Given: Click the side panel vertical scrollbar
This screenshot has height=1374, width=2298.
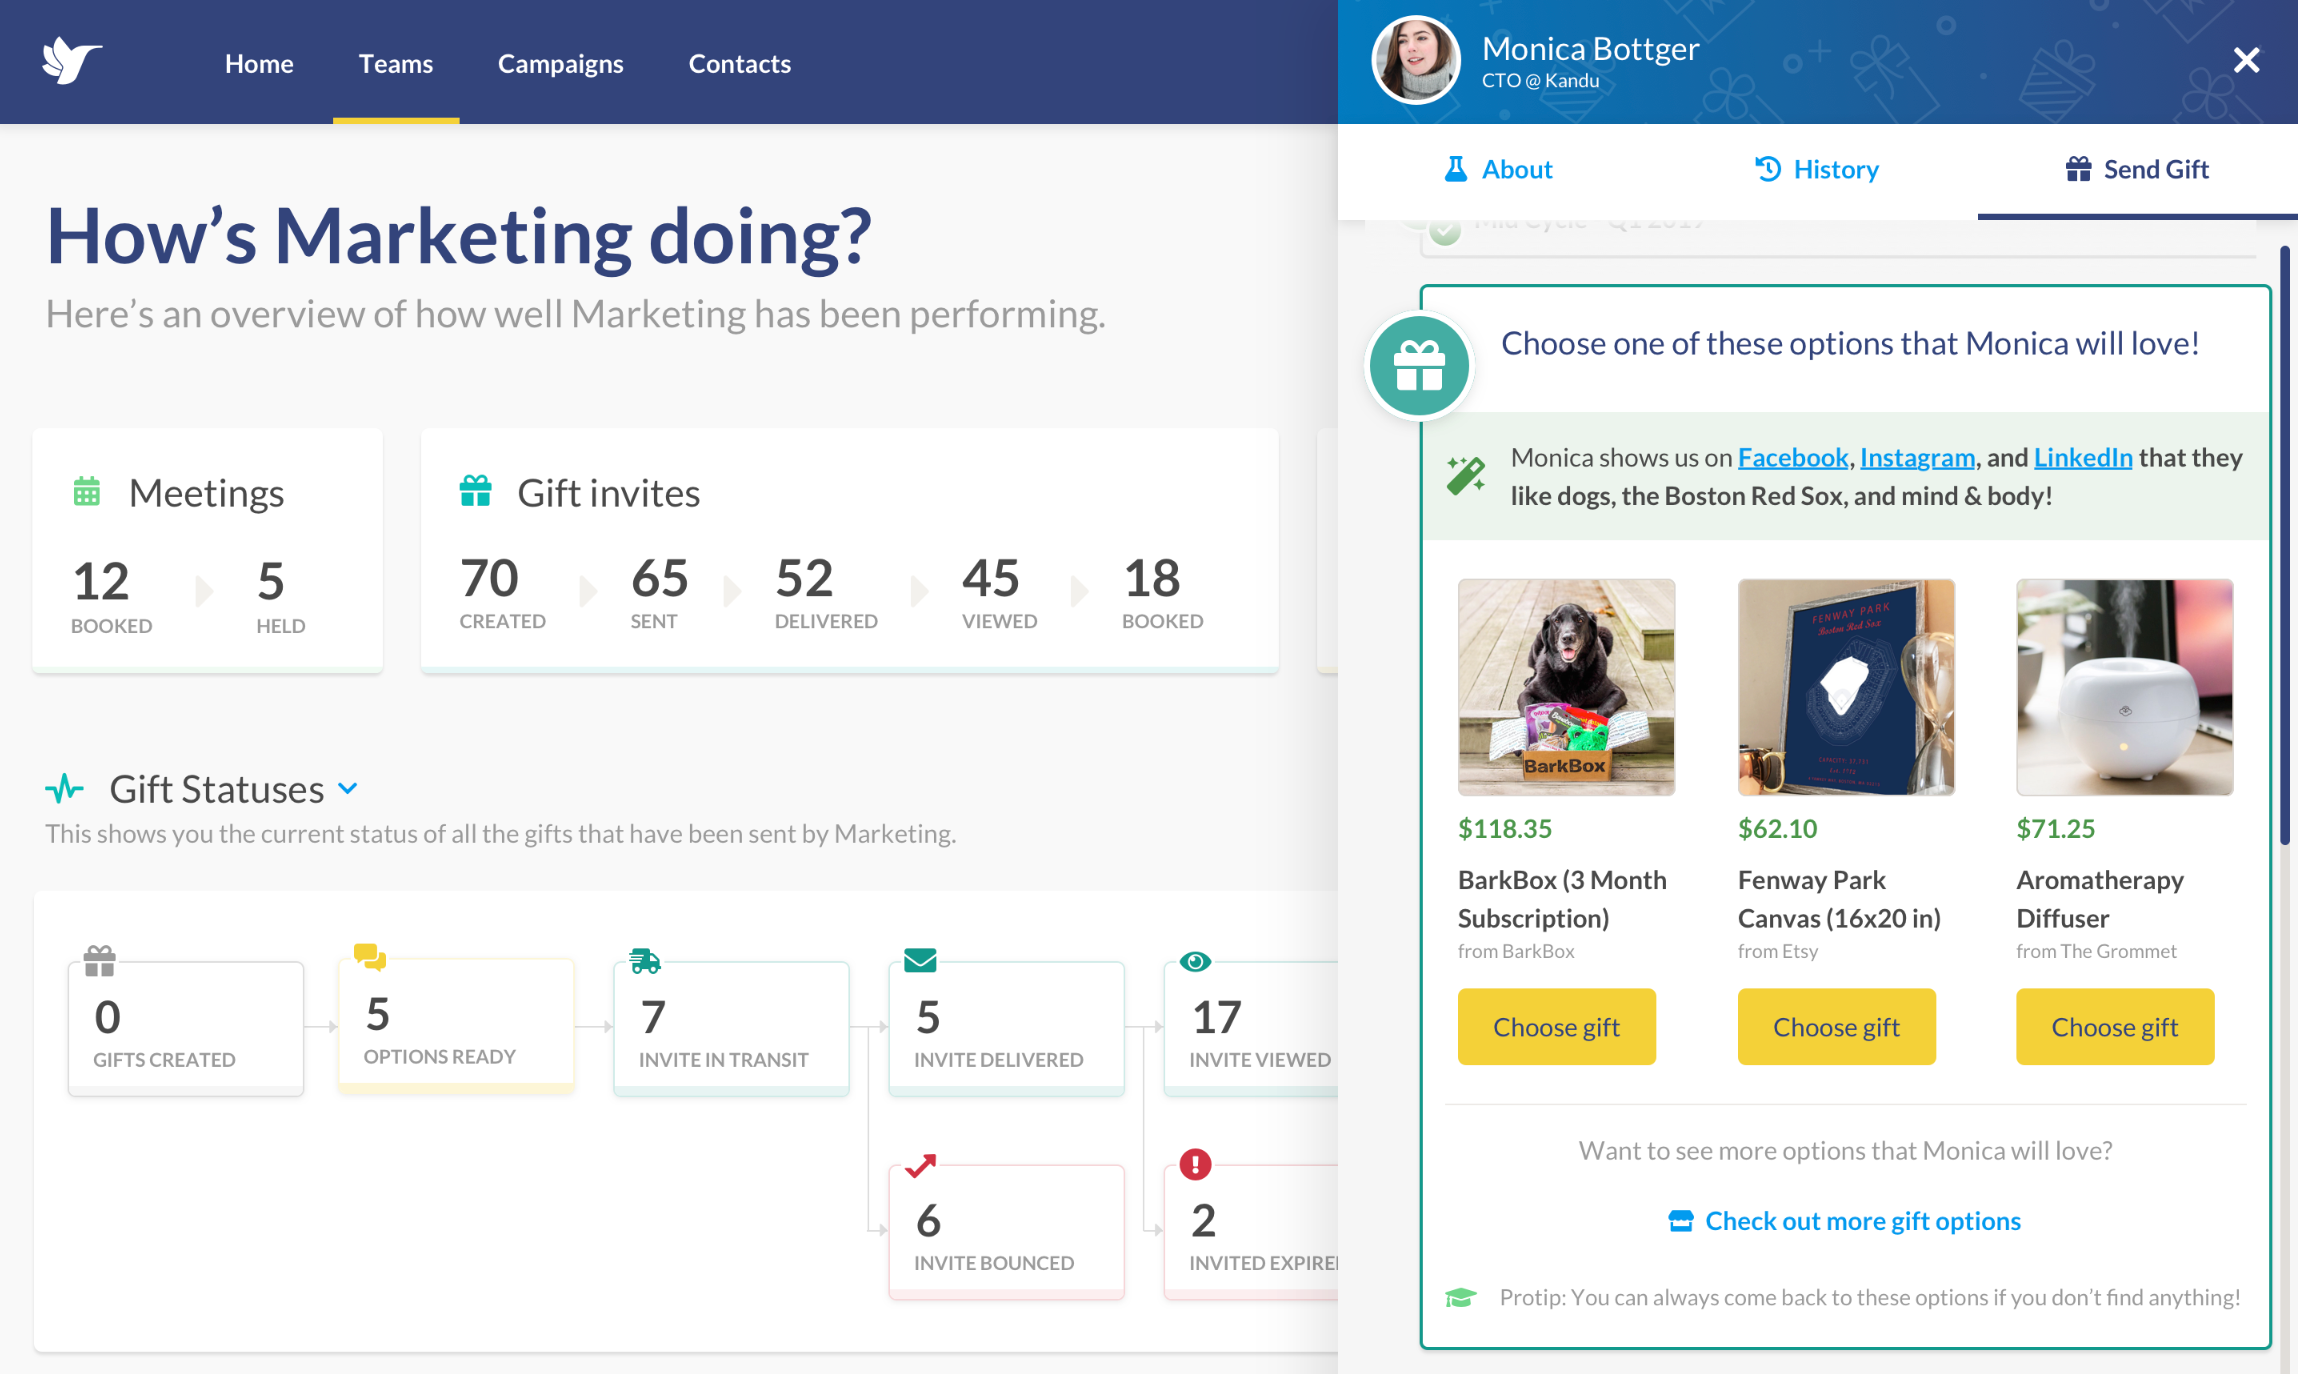Looking at the screenshot, I should [x=2285, y=545].
